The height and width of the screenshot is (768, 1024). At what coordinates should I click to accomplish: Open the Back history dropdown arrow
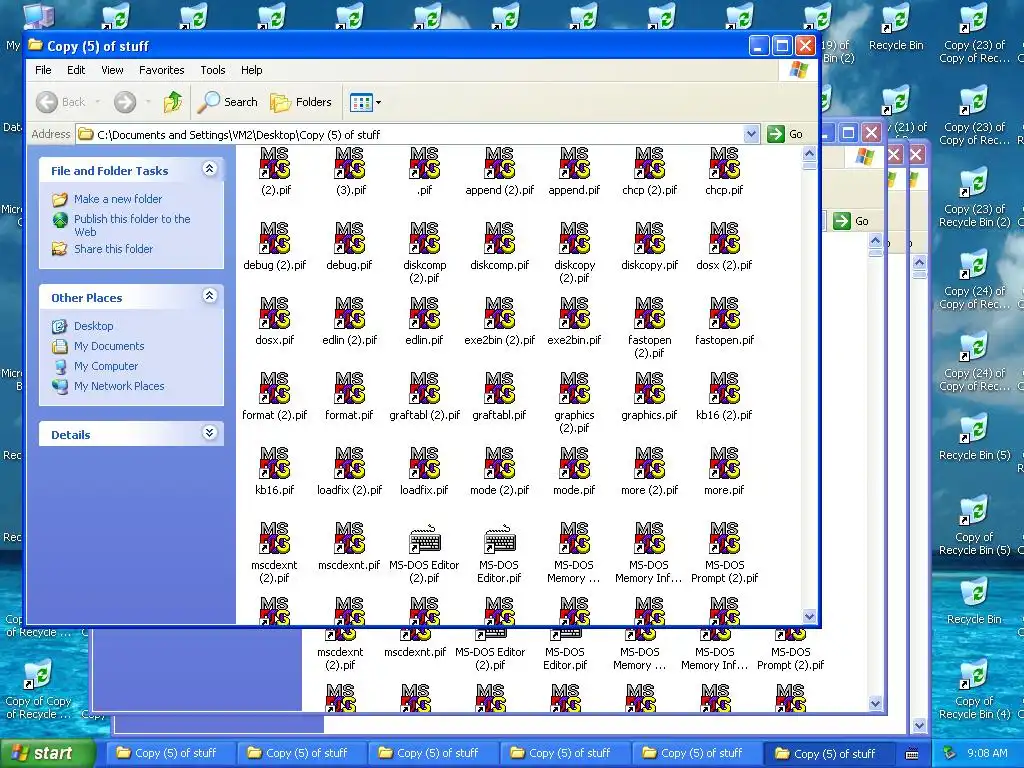(x=98, y=102)
